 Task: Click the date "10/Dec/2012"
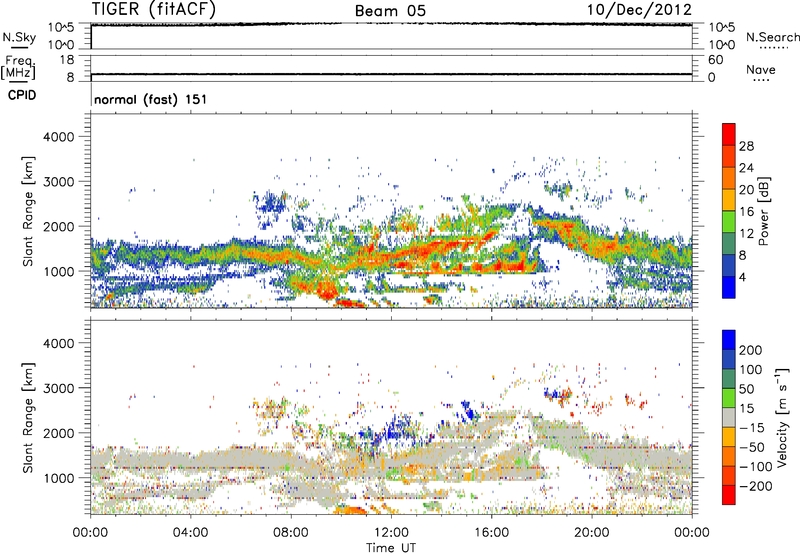click(x=639, y=10)
